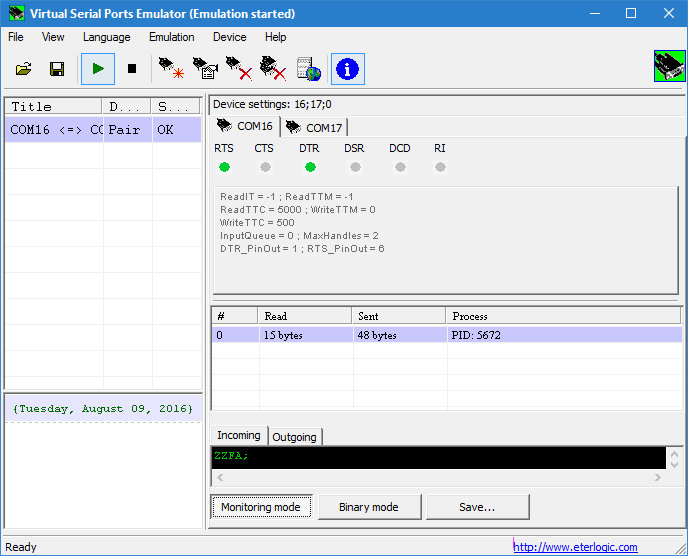This screenshot has width=688, height=556.
Task: Click the 'Ready' status bar text
Action: 21,547
